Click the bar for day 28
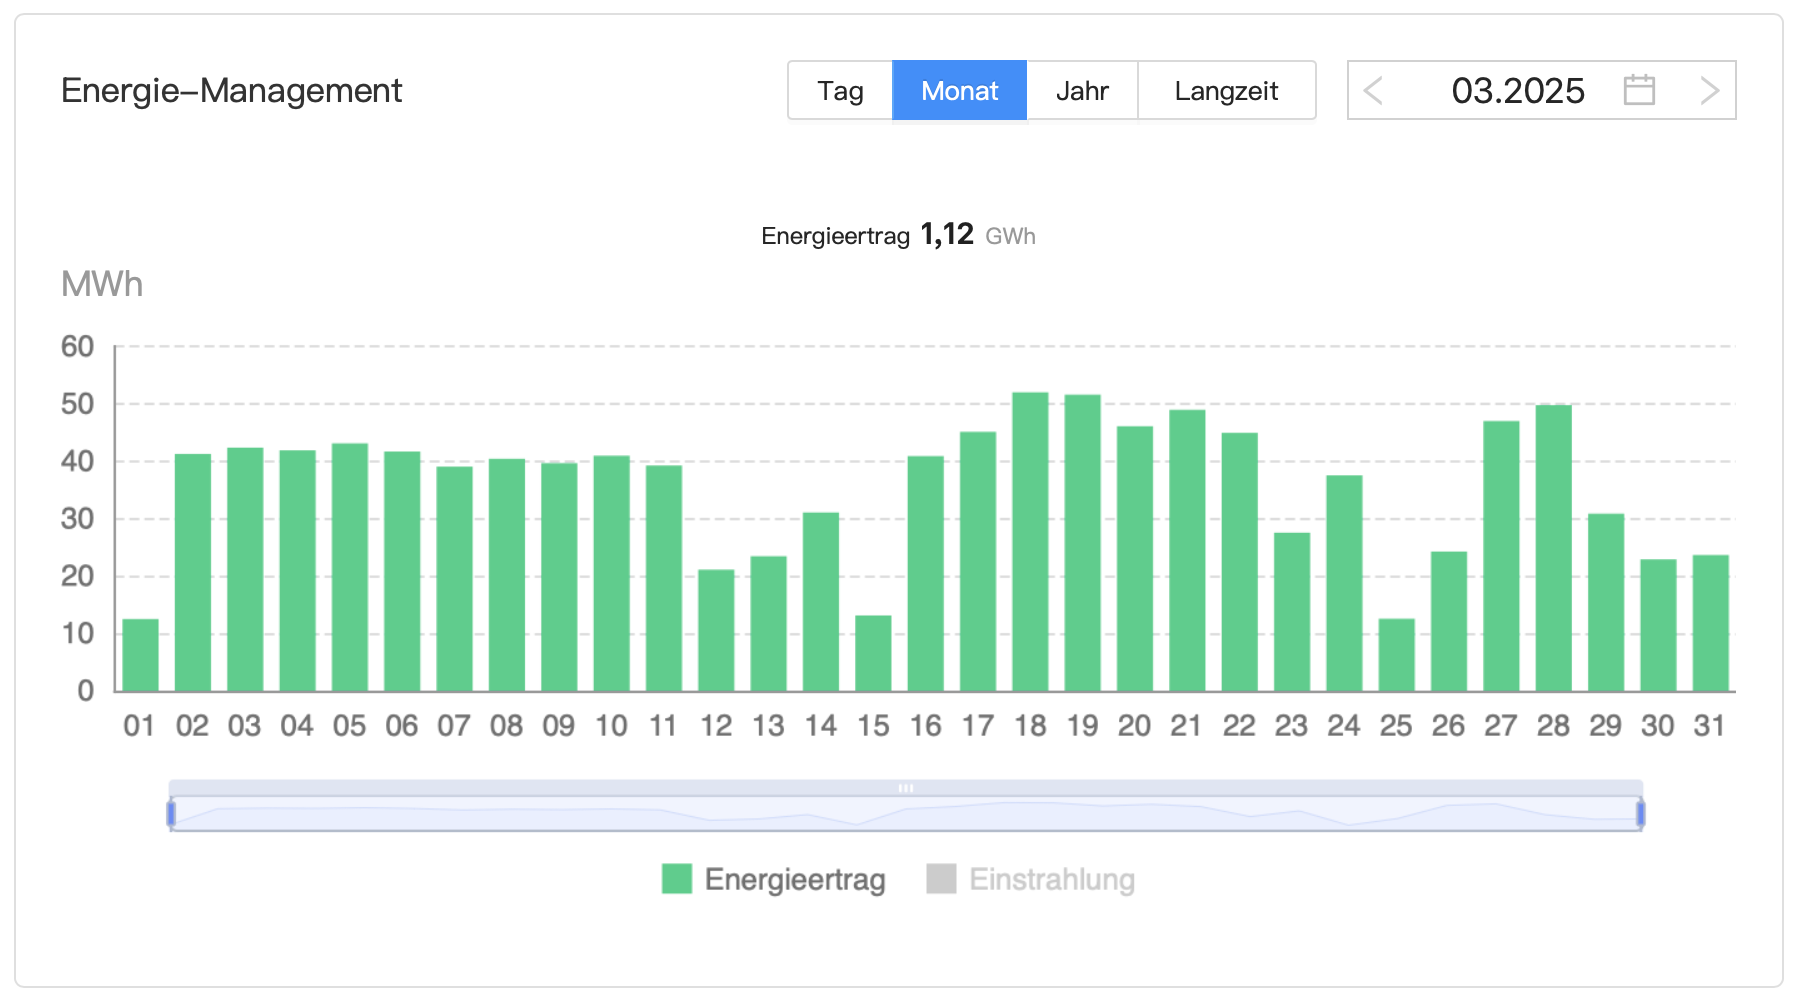Image resolution: width=1796 pixels, height=1002 pixels. pos(1553,548)
